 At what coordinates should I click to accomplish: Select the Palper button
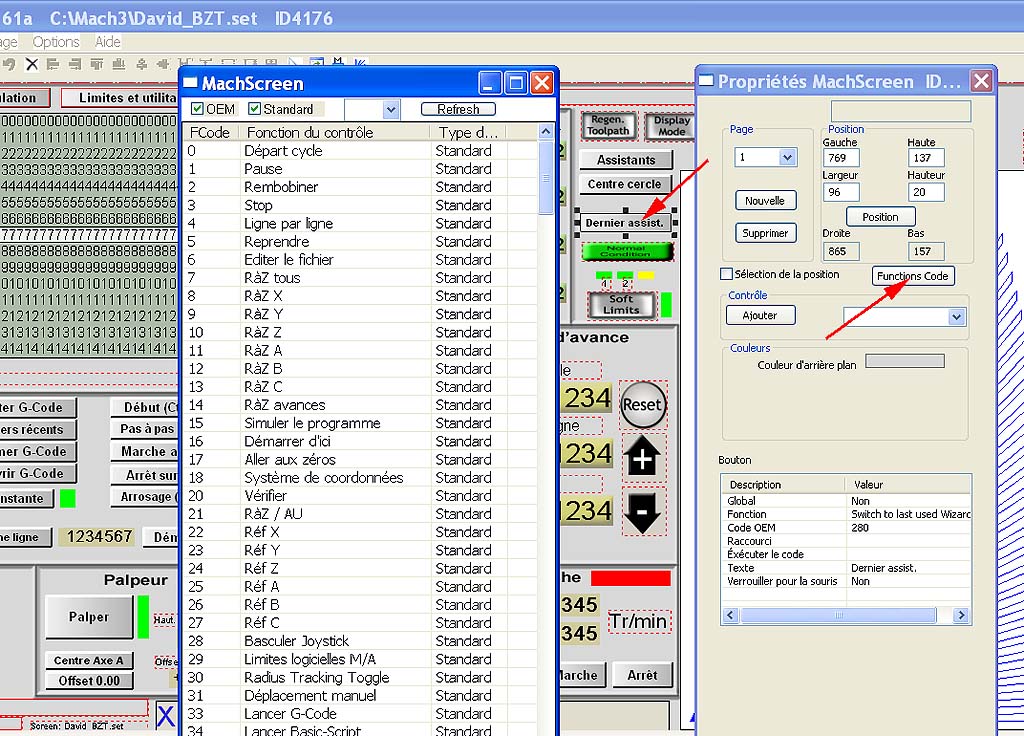click(x=89, y=617)
